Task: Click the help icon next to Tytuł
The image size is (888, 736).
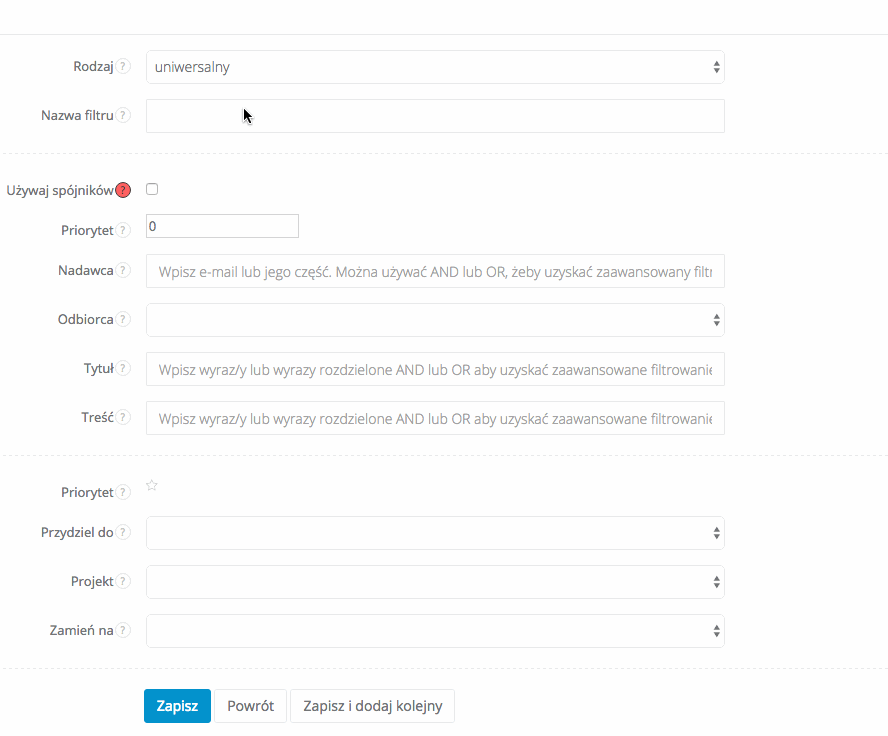Action: (123, 368)
